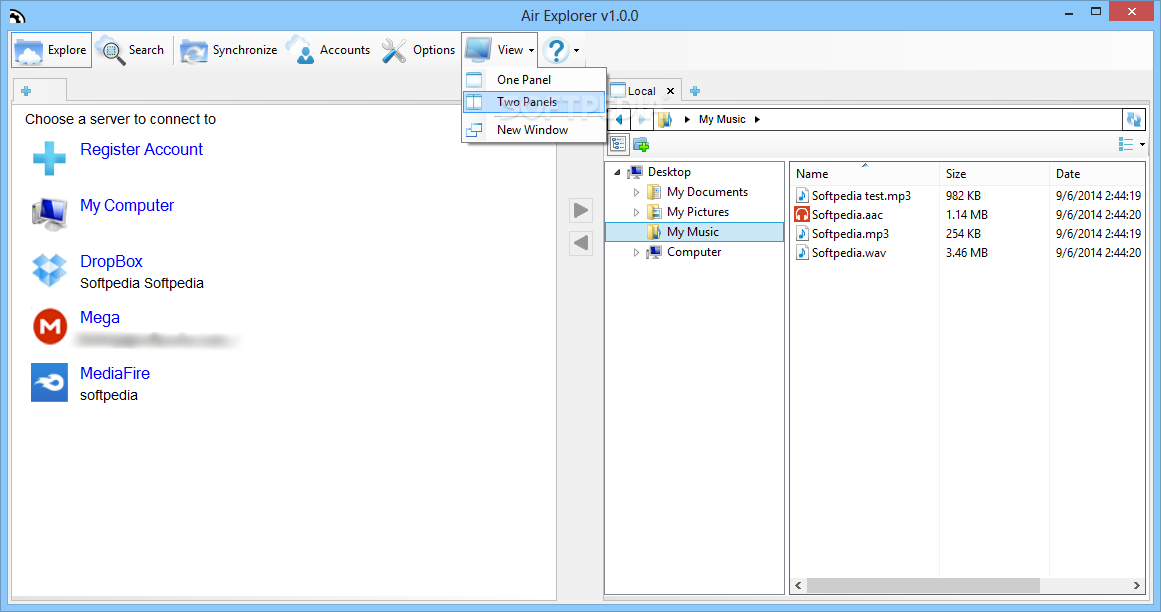Click the My Music breadcrumb
Image resolution: width=1161 pixels, height=612 pixels.
click(x=722, y=119)
